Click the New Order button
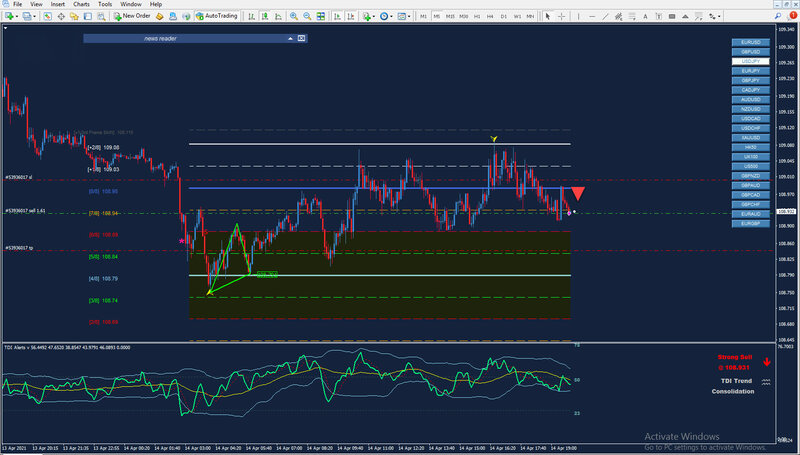 point(132,16)
